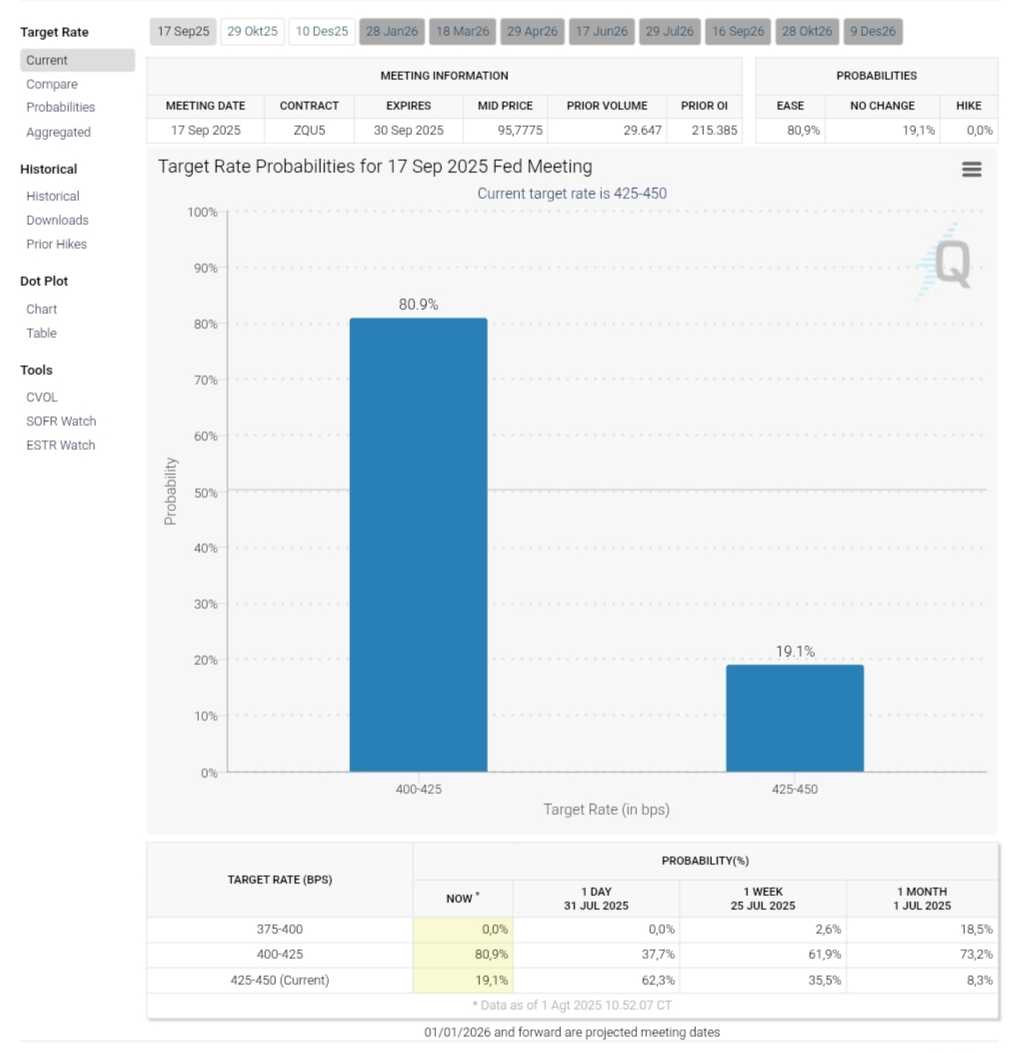Click the 8,3% 1 MONTH cell
The height and width of the screenshot is (1054, 1031).
922,980
